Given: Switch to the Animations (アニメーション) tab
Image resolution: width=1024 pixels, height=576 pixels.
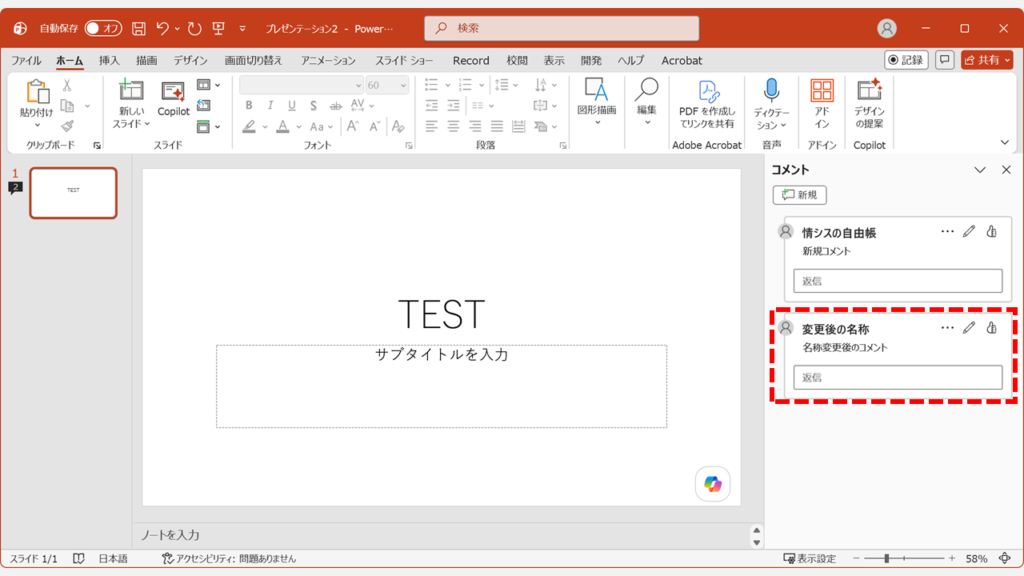Looking at the screenshot, I should pos(328,60).
